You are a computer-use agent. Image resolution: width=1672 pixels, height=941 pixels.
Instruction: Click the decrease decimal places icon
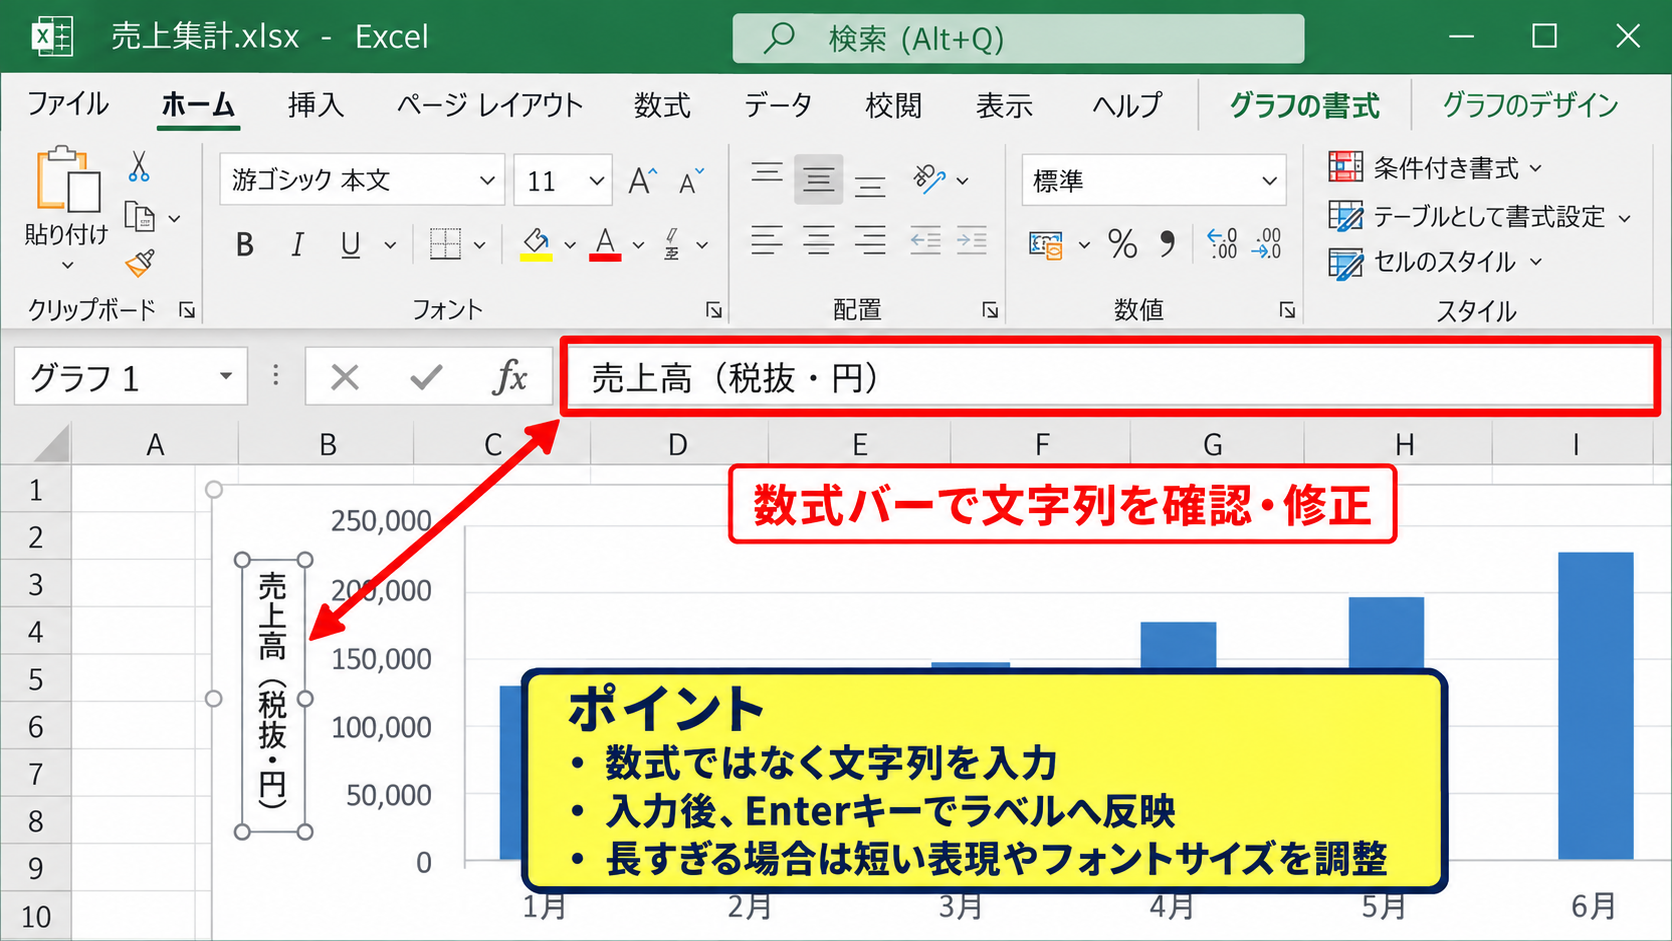[x=1266, y=243]
